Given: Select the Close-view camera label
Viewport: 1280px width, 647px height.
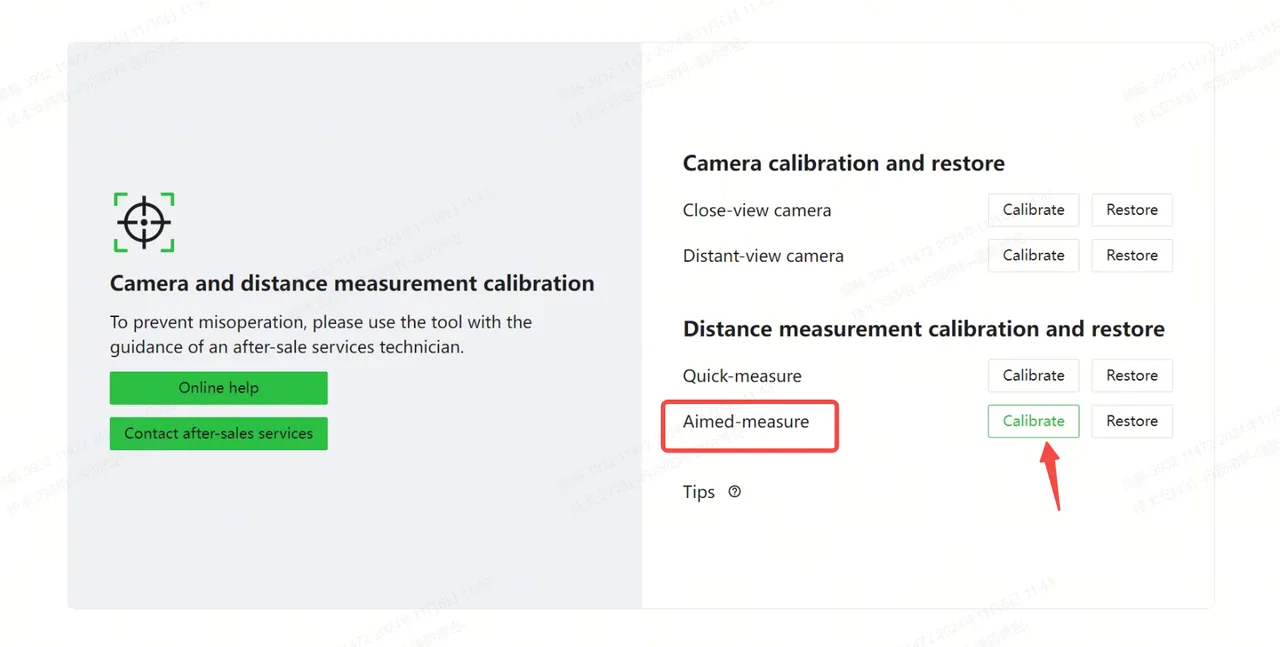Looking at the screenshot, I should coord(757,210).
